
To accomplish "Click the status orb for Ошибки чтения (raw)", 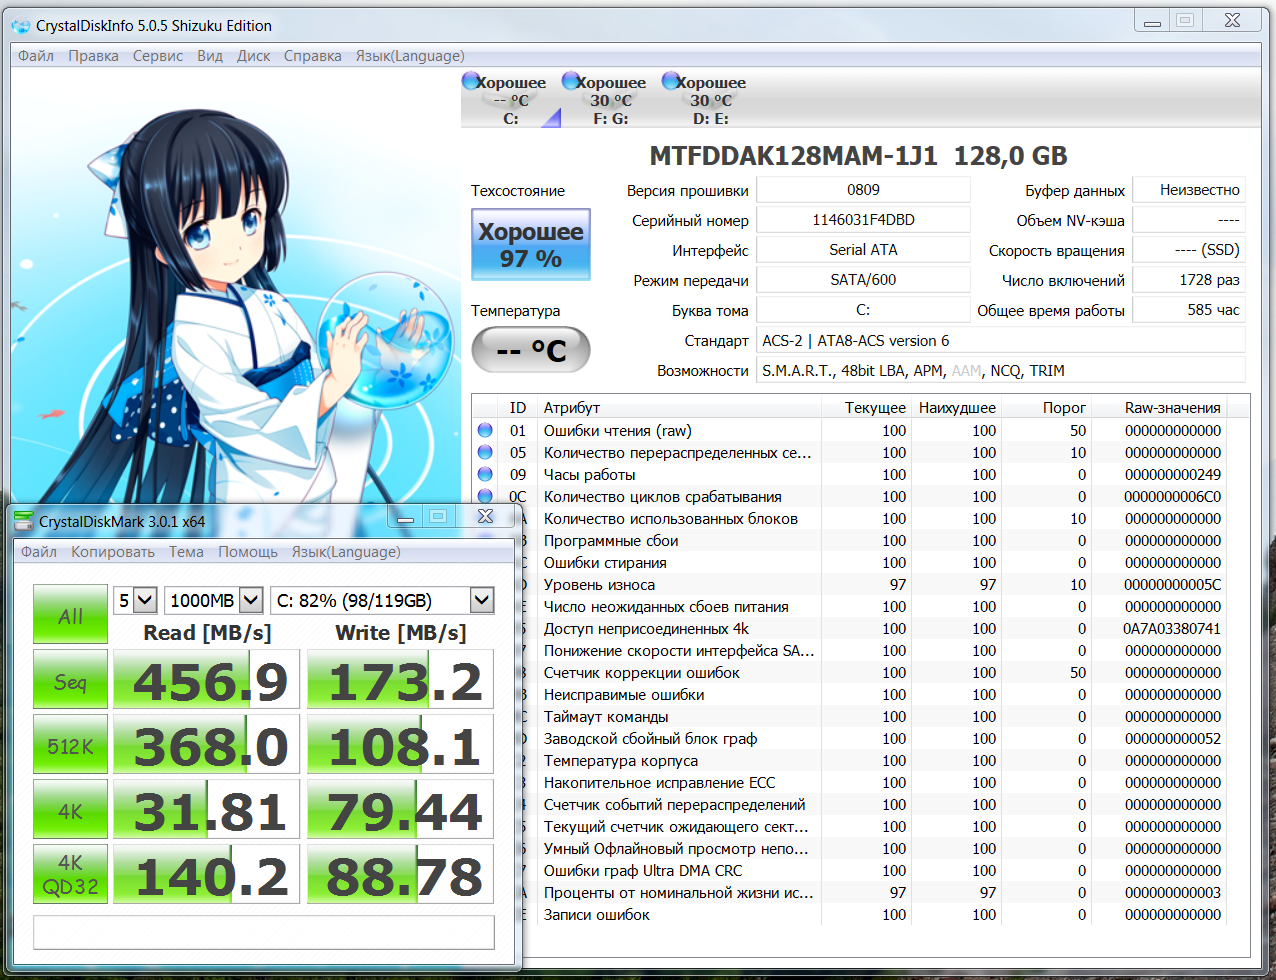I will [x=485, y=431].
